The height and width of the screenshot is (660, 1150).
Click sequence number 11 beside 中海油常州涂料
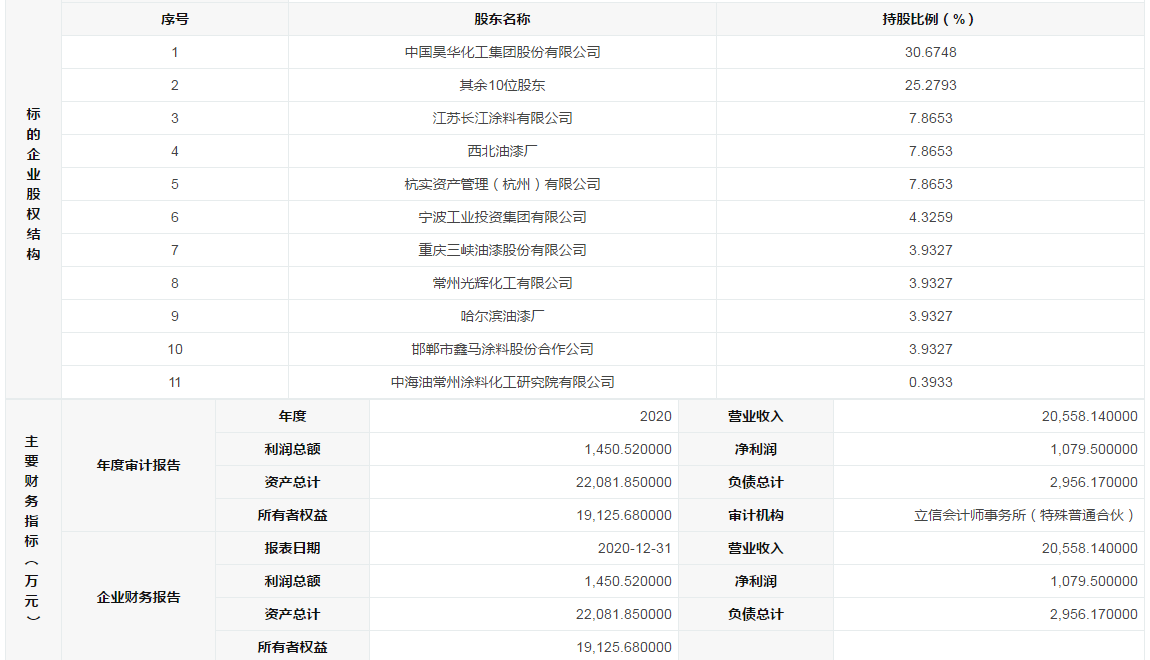175,382
